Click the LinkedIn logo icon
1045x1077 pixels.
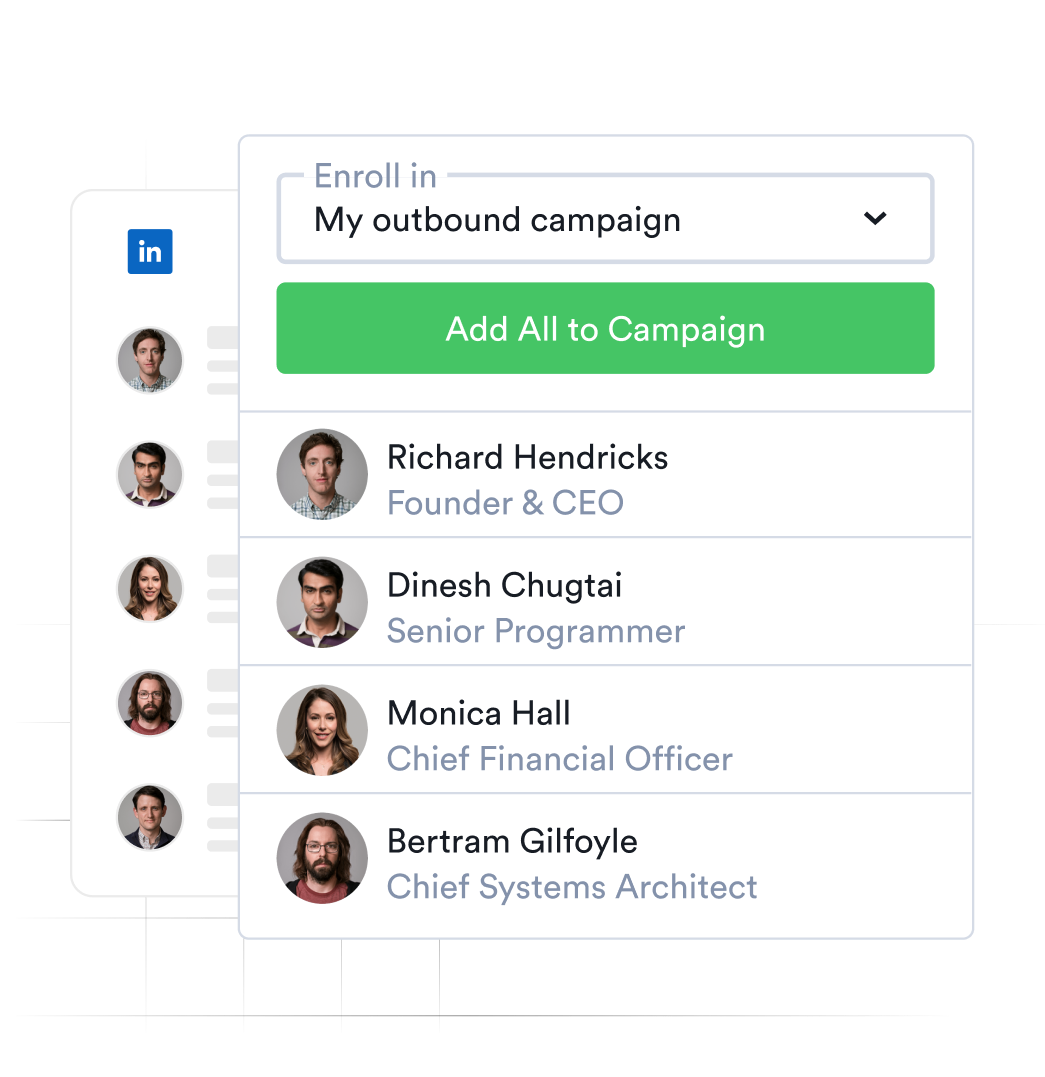click(x=150, y=251)
